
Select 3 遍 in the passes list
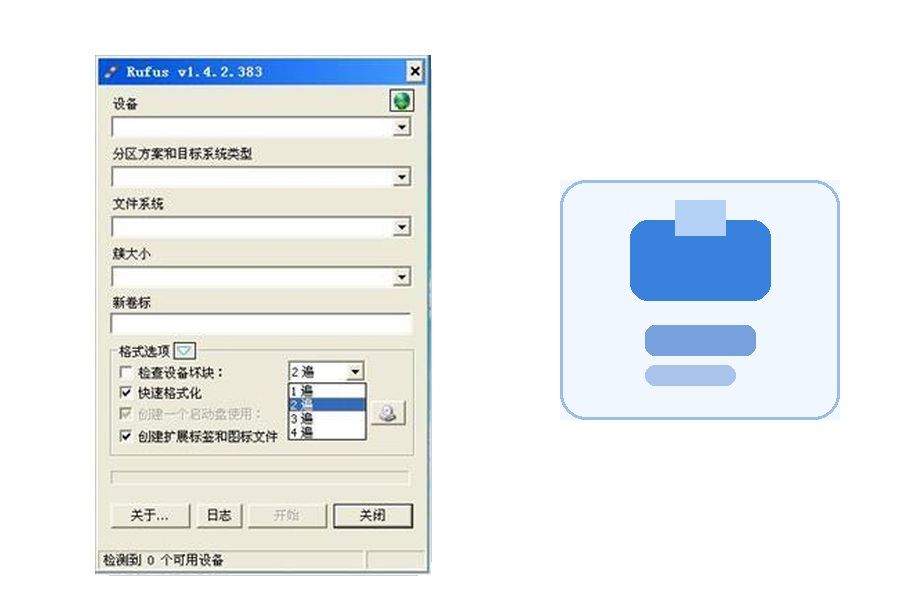(327, 419)
